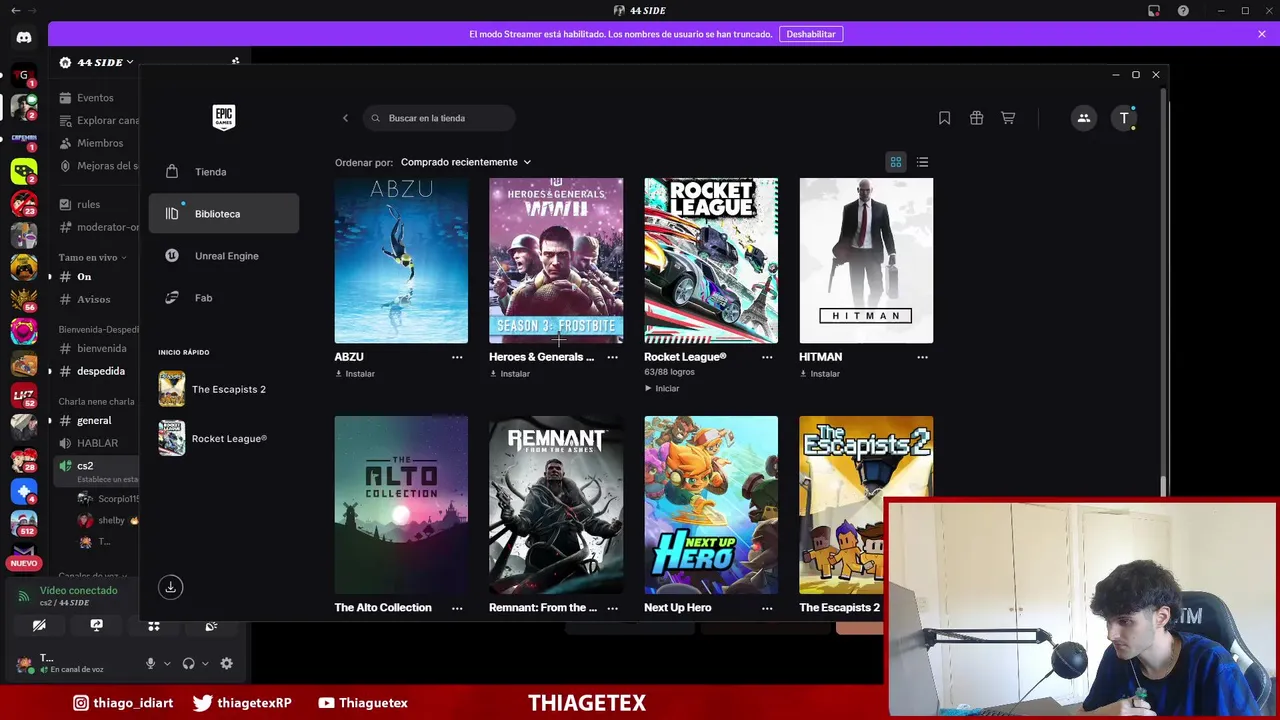Open the ABZU cover thumbnail
Image resolution: width=1280 pixels, height=720 pixels.
coord(401,261)
